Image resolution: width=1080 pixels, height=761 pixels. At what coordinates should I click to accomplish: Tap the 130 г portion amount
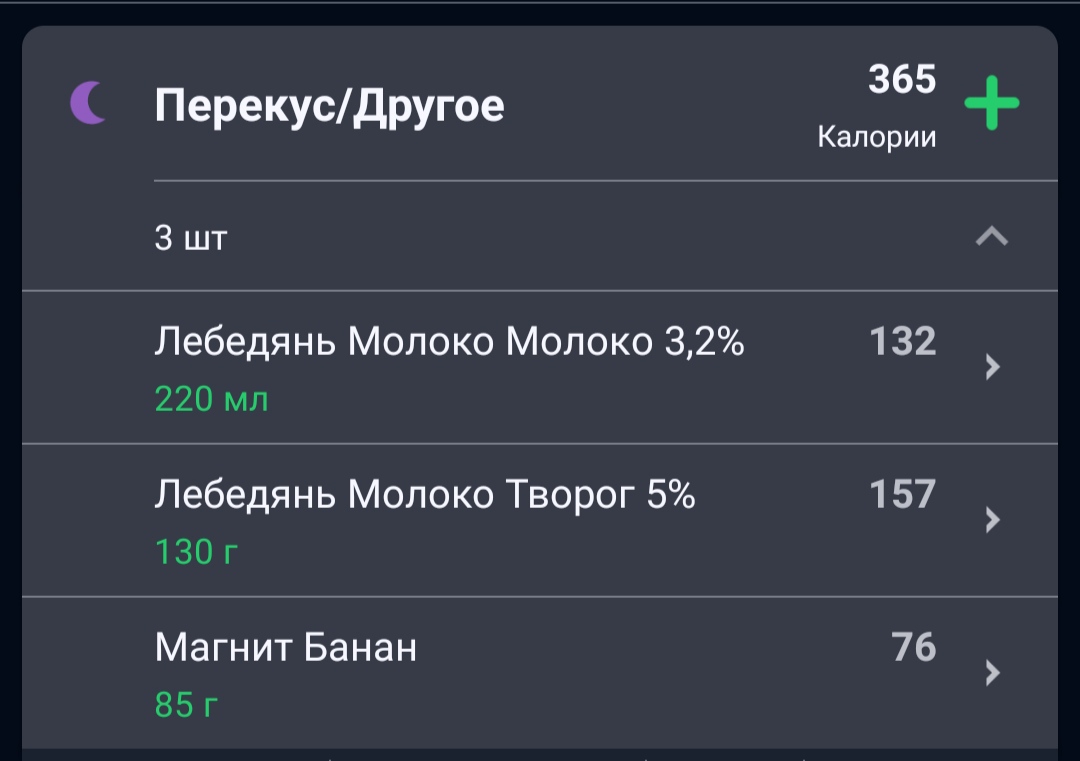(196, 552)
